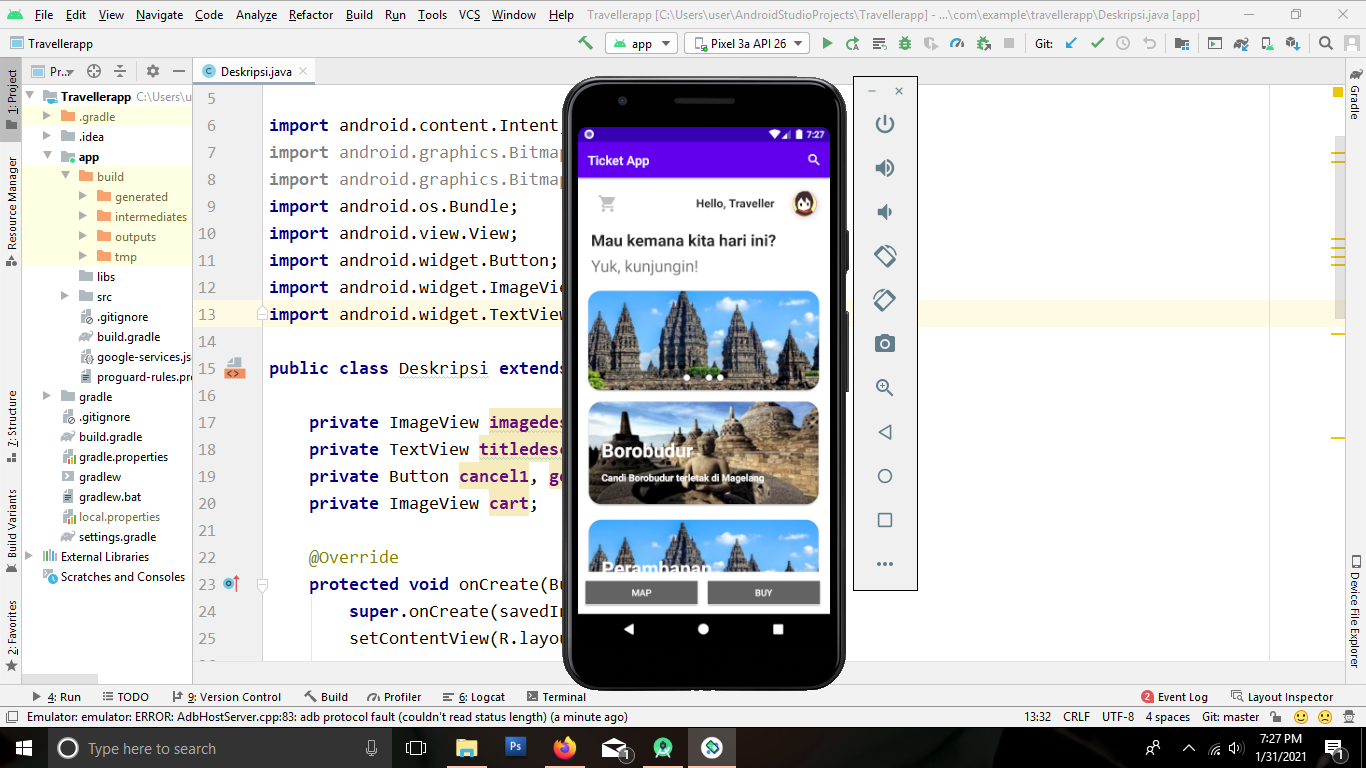
Task: Tap the MAP button in the app
Action: [641, 593]
